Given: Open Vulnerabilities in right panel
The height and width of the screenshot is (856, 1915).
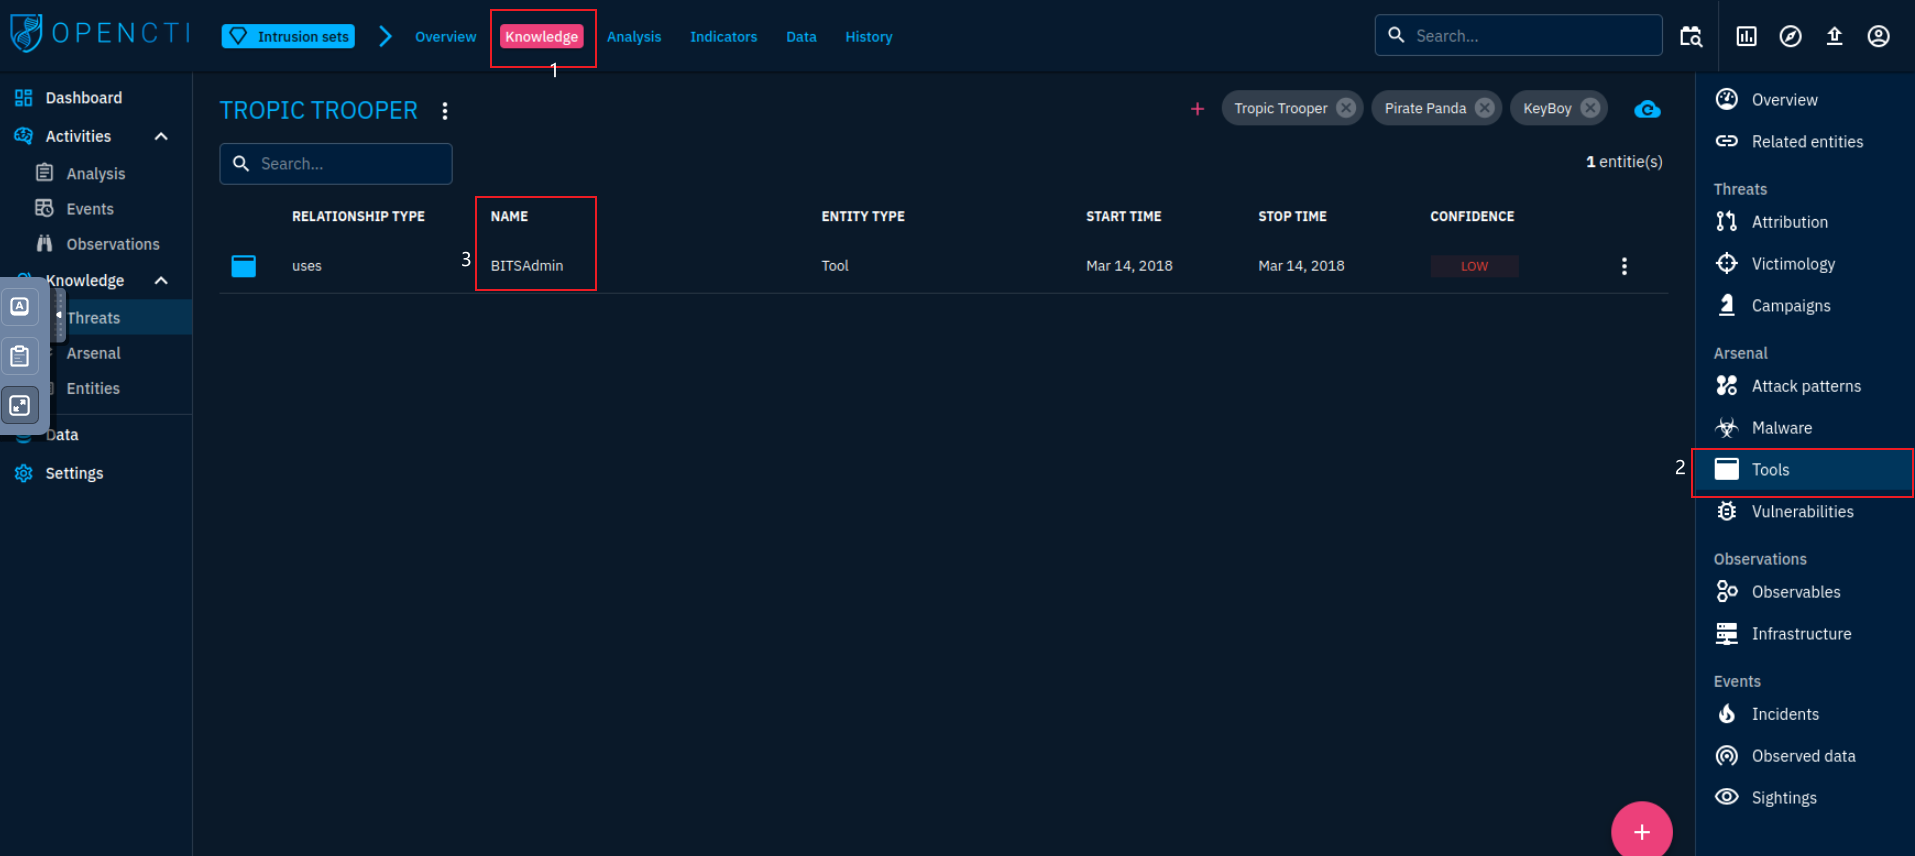Looking at the screenshot, I should tap(1804, 511).
